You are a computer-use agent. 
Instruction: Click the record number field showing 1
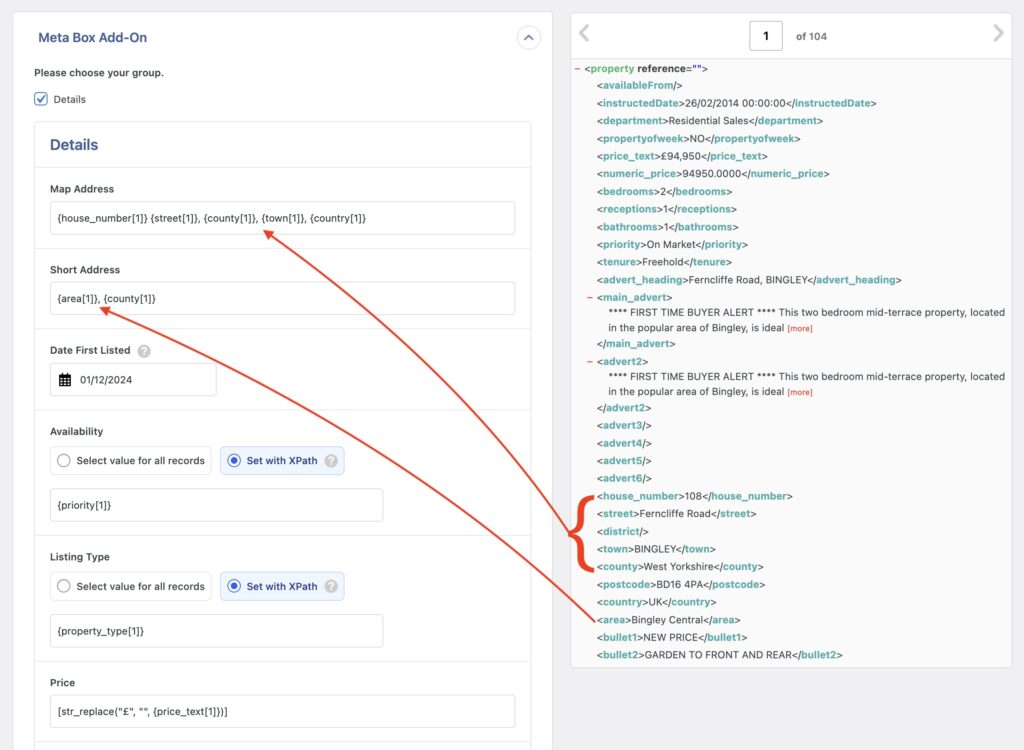[x=766, y=34]
